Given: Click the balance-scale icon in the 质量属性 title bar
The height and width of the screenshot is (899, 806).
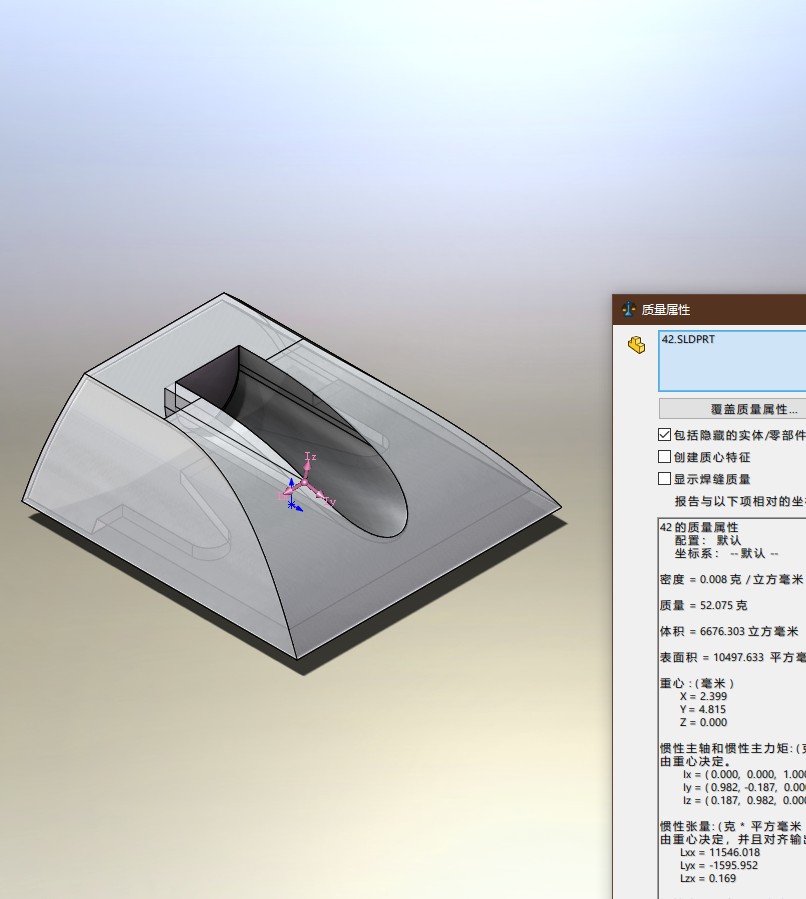Looking at the screenshot, I should coord(629,310).
